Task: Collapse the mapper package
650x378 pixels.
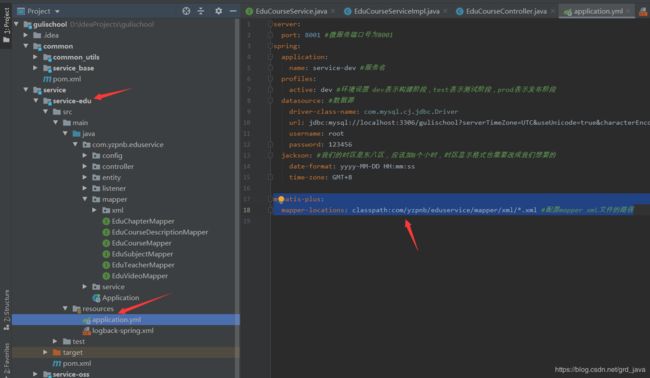Action: coord(85,199)
